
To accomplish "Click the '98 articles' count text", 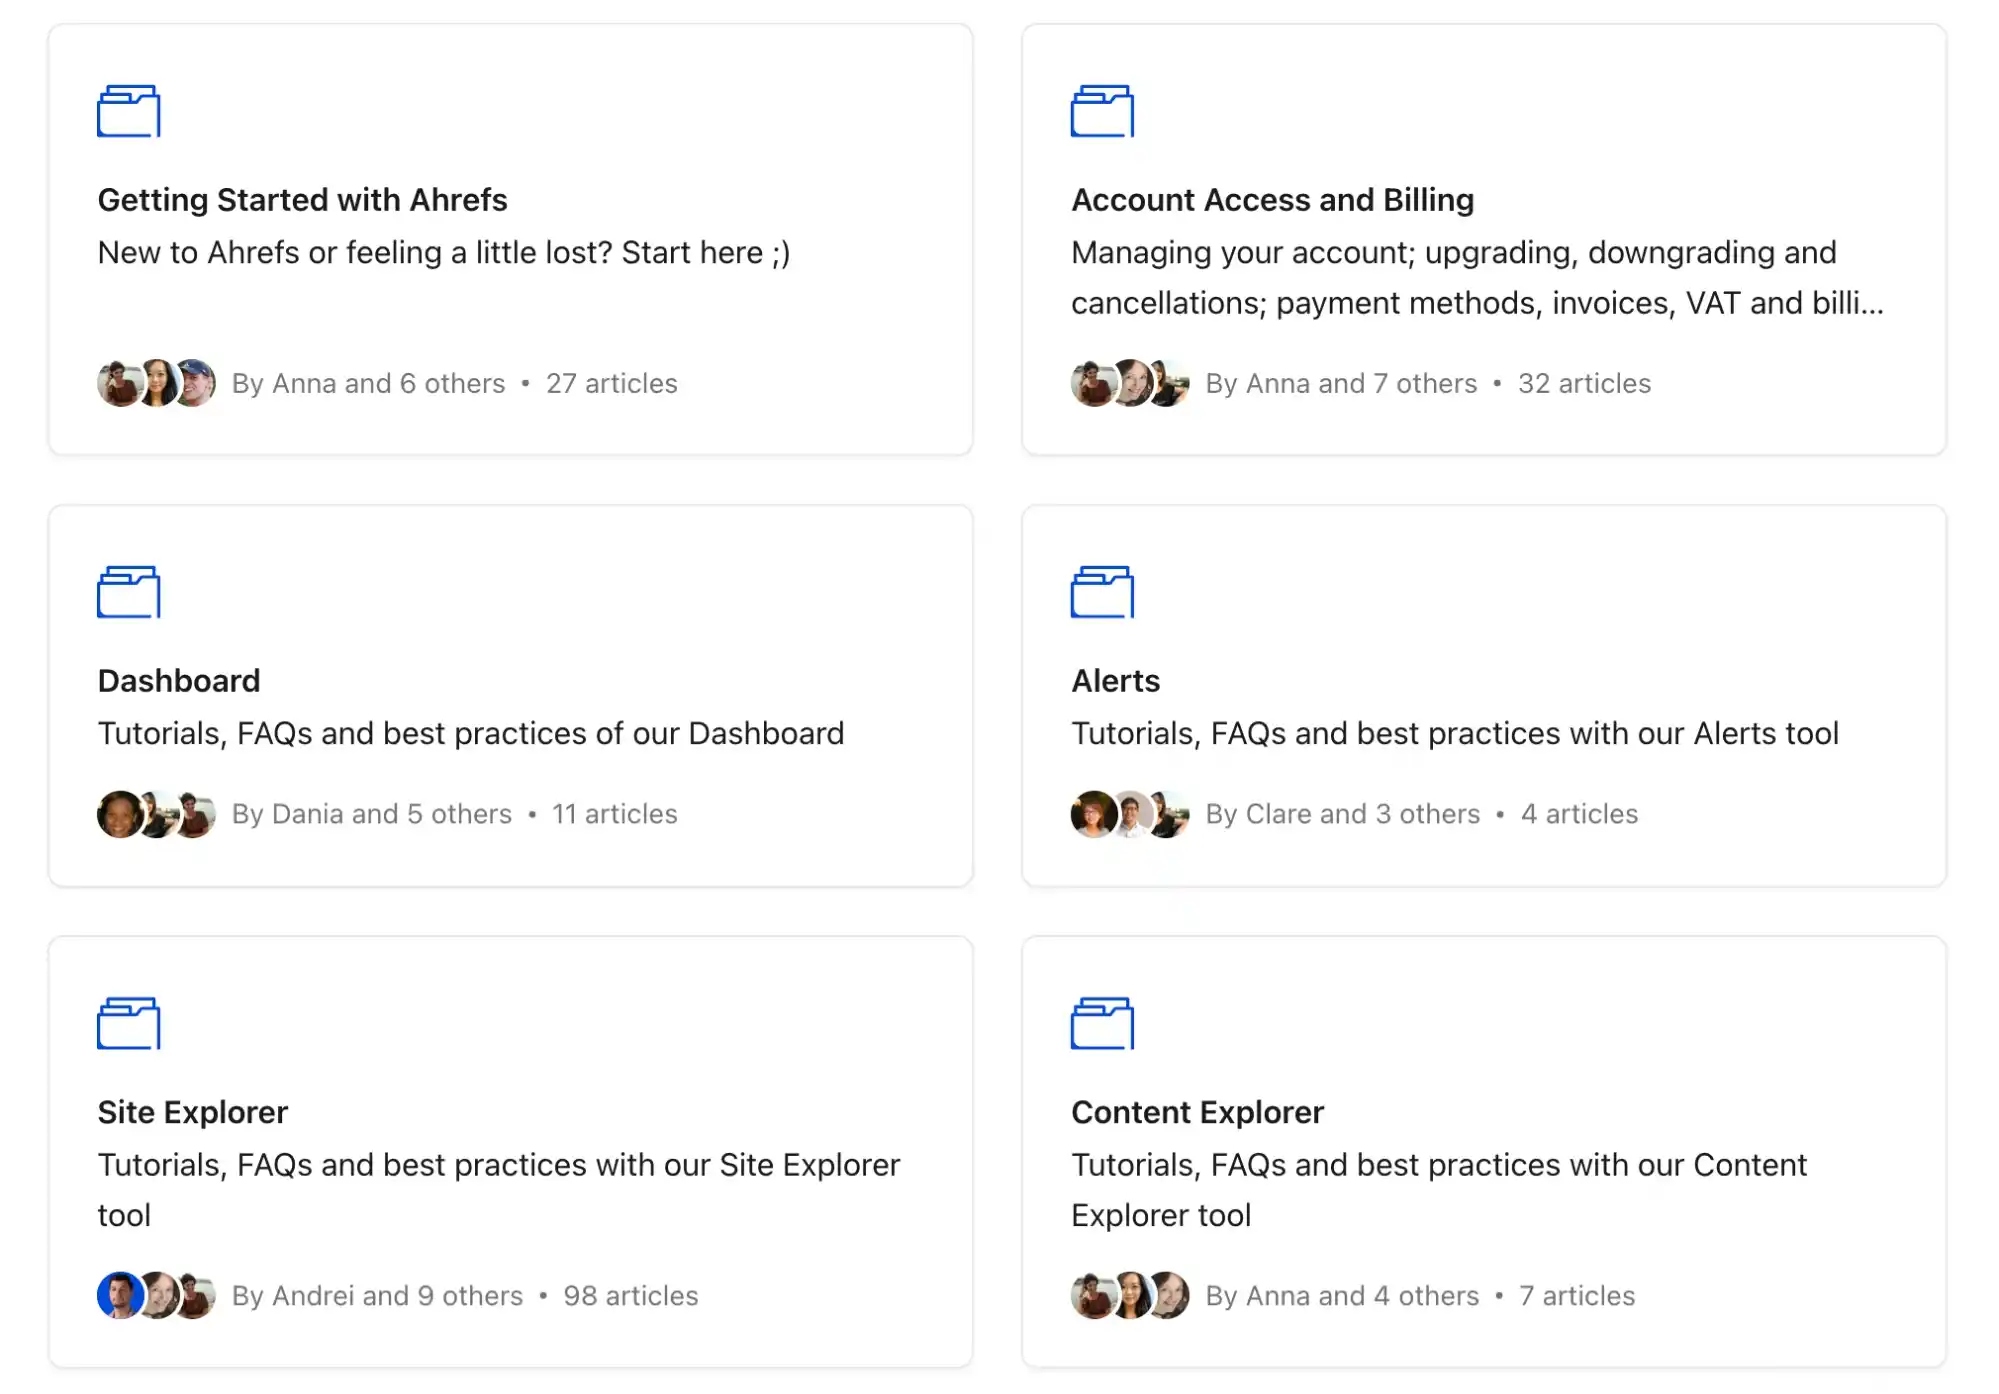I will pos(630,1296).
